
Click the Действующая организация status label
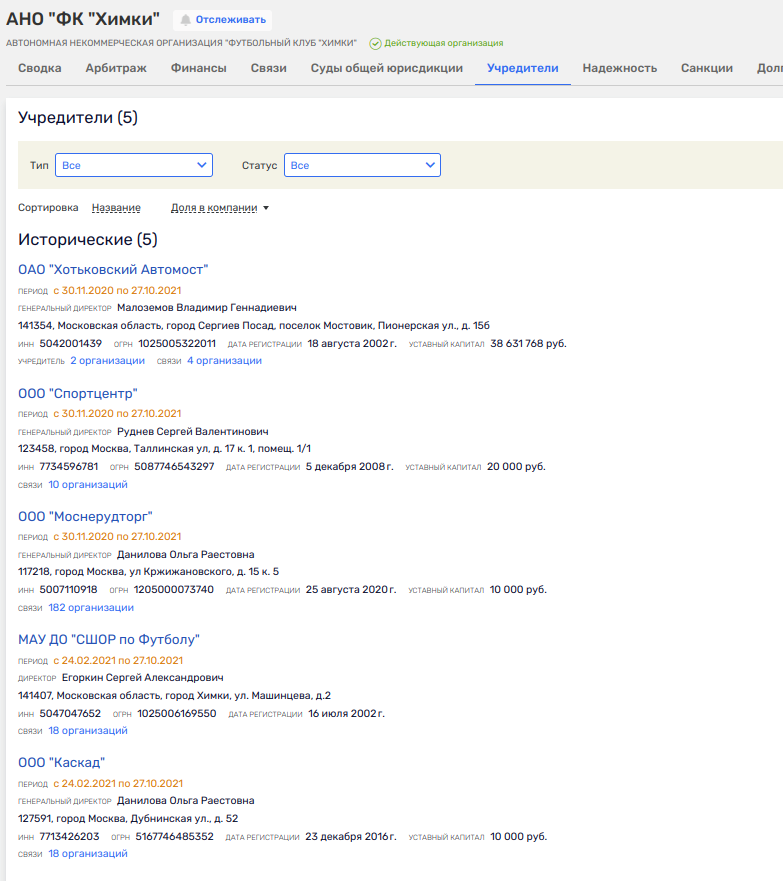pos(444,43)
